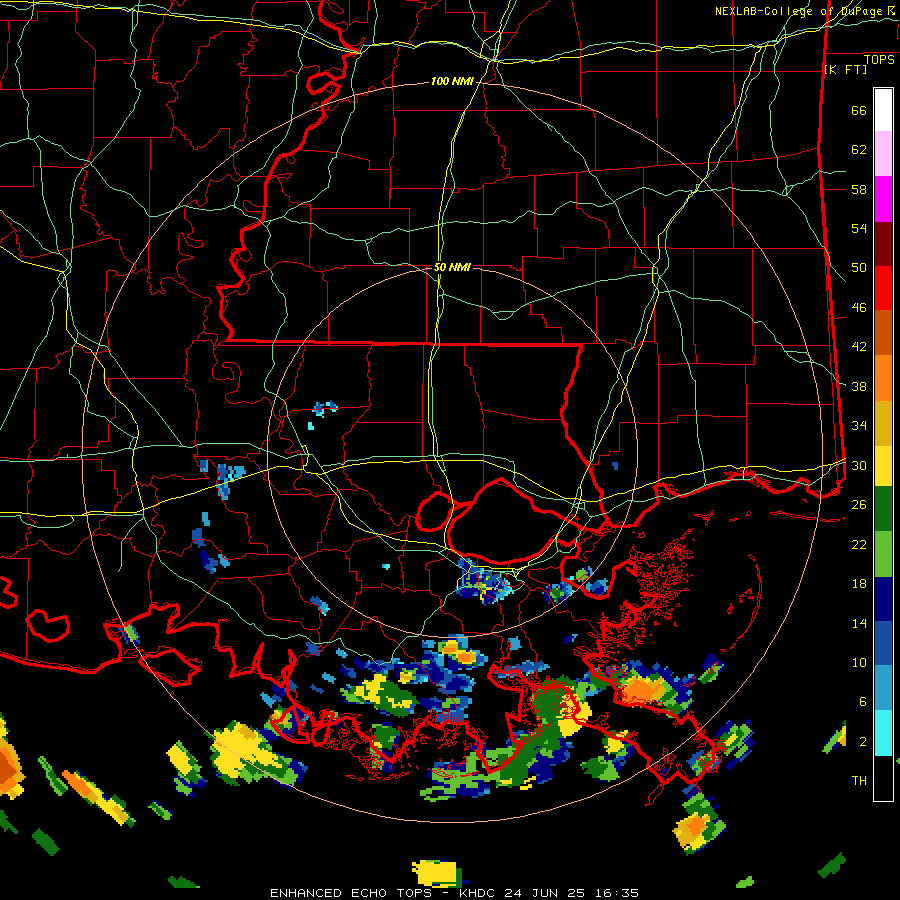Click the "50 NMI" range ring label
This screenshot has height=900, width=900.
click(452, 267)
